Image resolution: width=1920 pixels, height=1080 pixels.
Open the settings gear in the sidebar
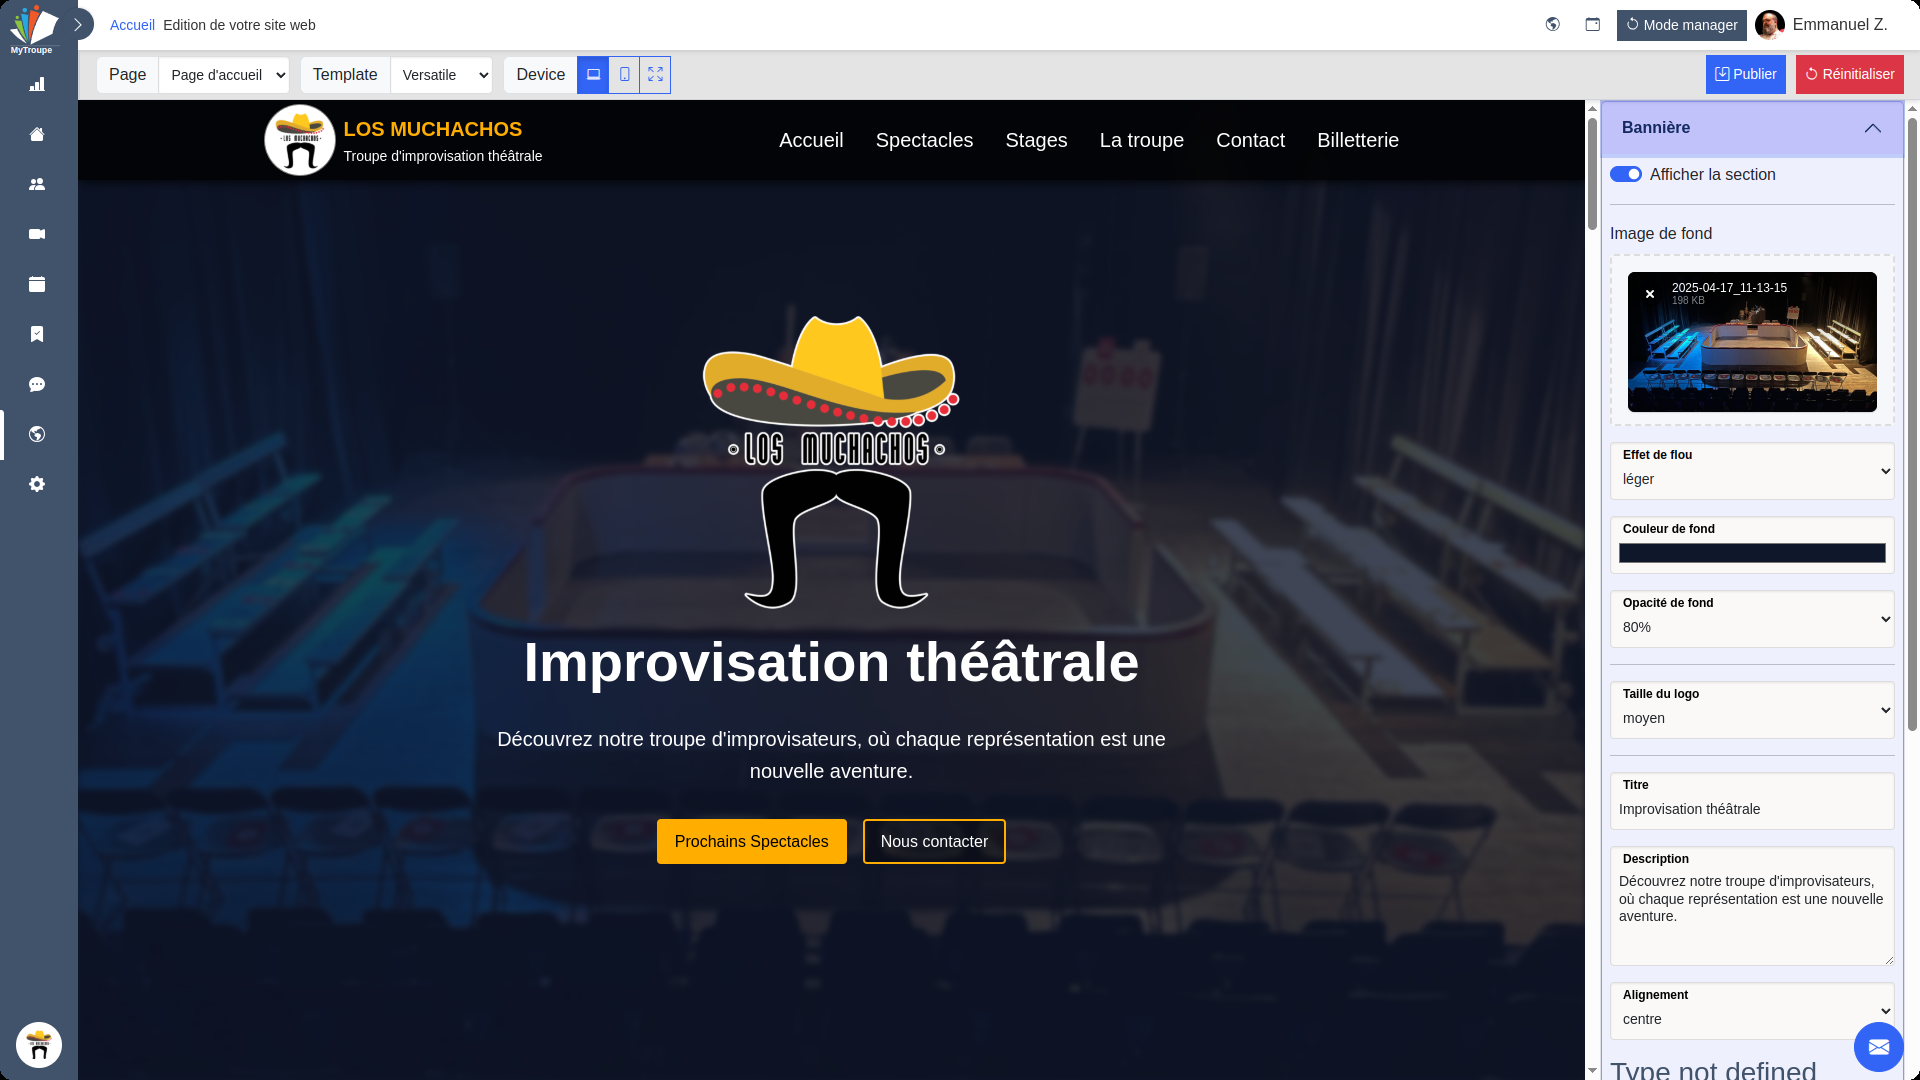37,484
